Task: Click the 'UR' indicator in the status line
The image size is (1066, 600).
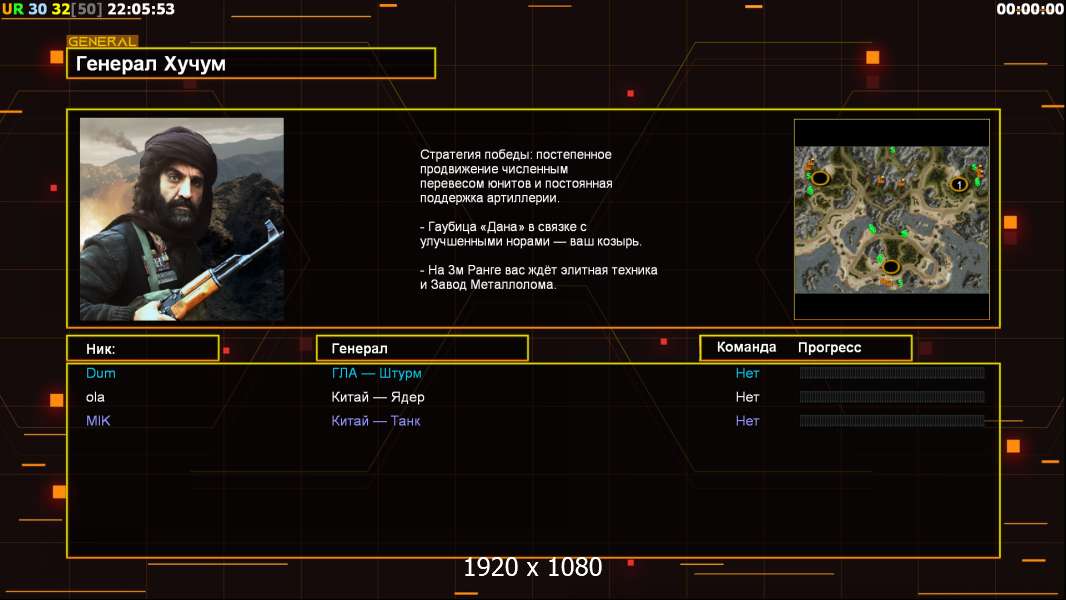Action: click(x=12, y=9)
